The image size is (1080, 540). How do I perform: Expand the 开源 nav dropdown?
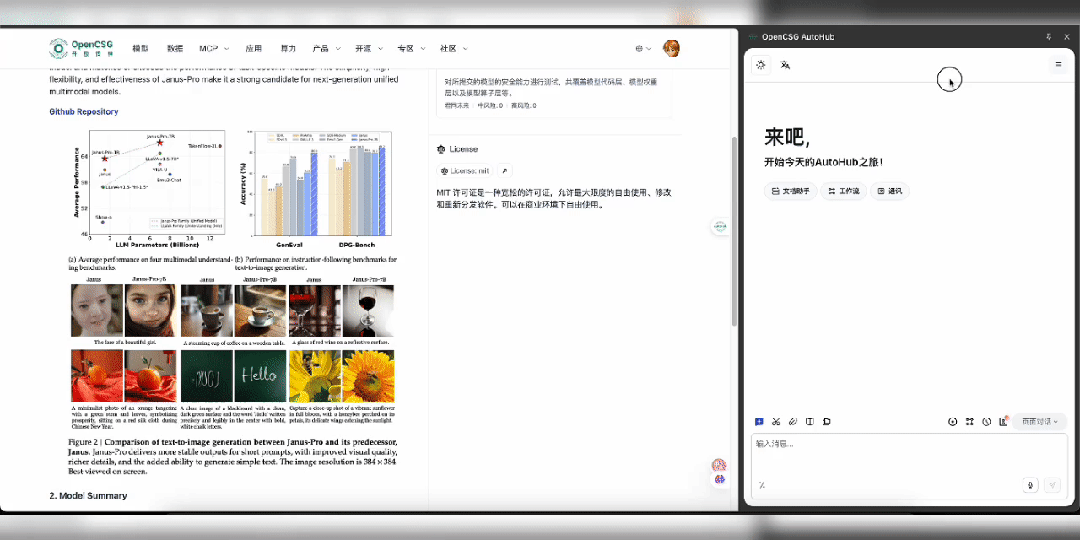click(x=369, y=49)
